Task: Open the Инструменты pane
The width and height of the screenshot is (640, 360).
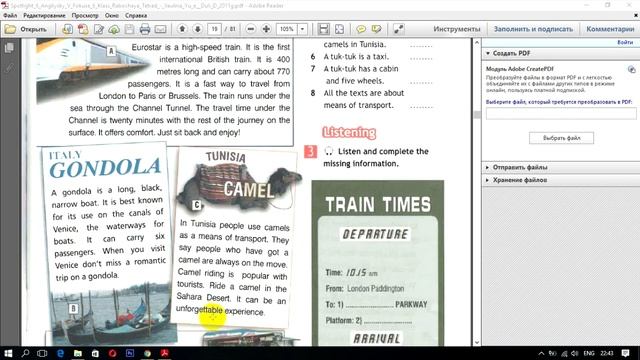Action: point(457,29)
